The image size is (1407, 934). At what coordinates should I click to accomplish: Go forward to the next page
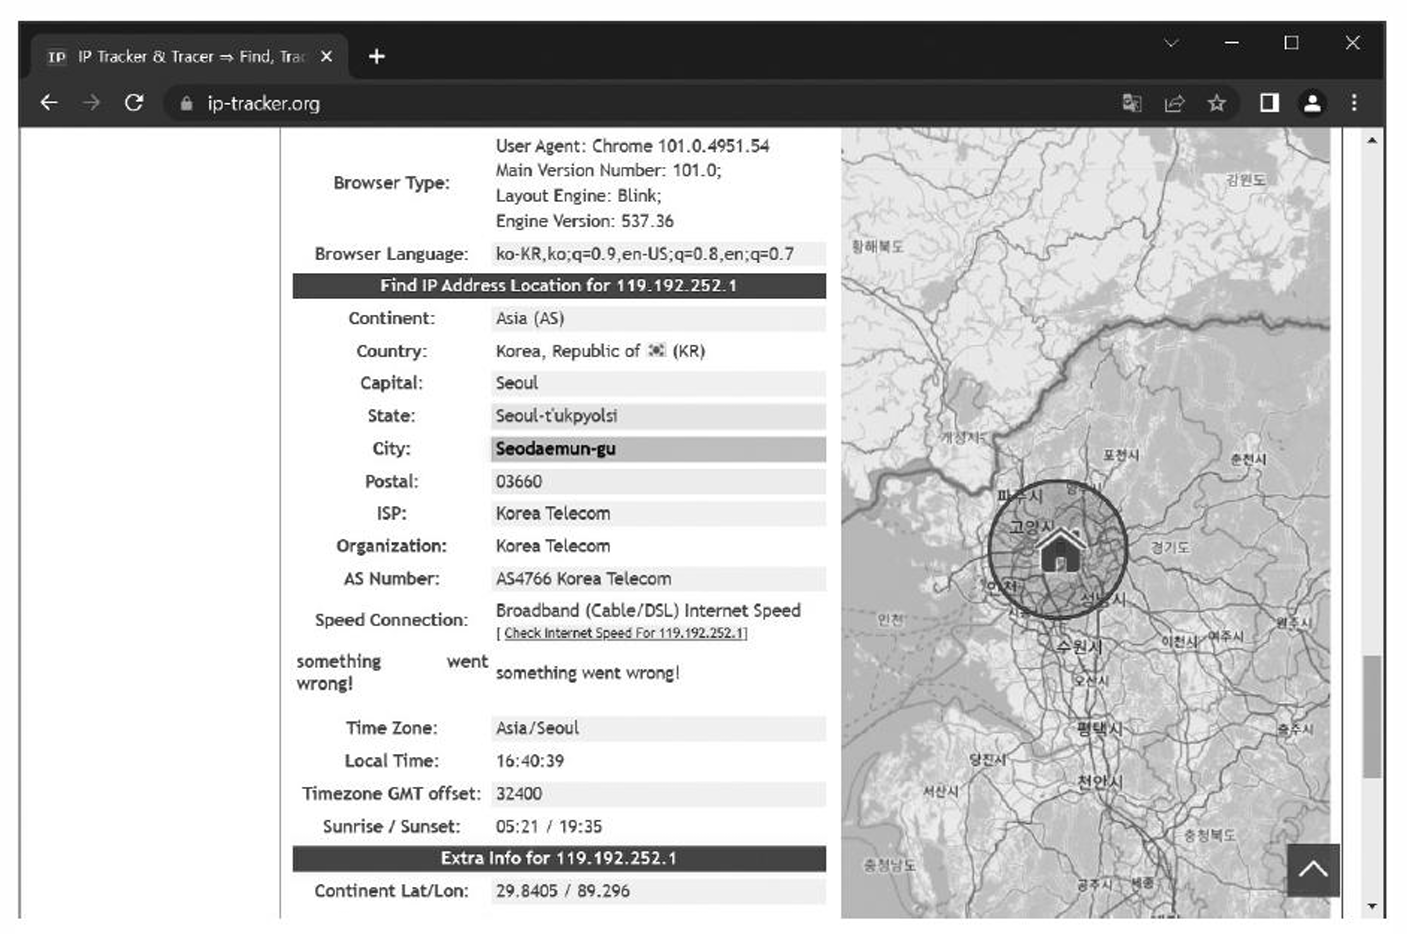91,103
